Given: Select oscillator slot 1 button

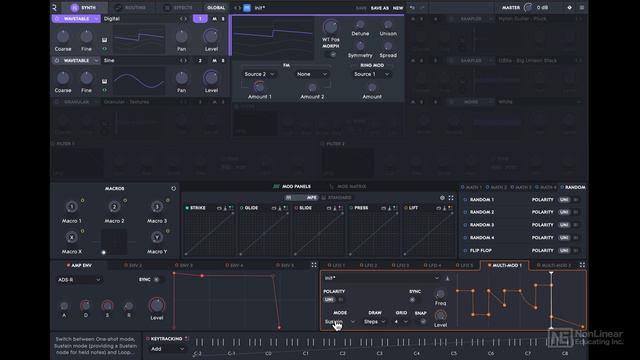Looking at the screenshot, I should (200, 19).
